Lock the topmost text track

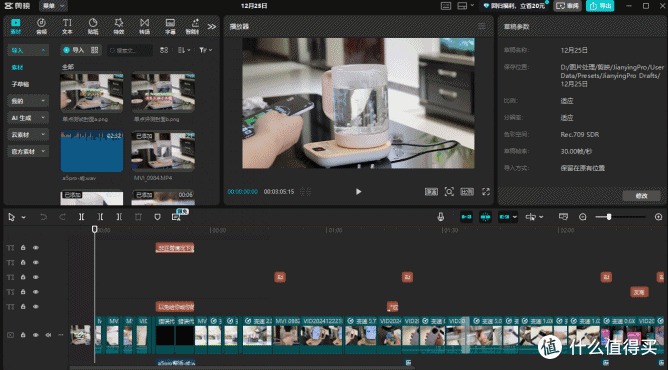click(23, 247)
